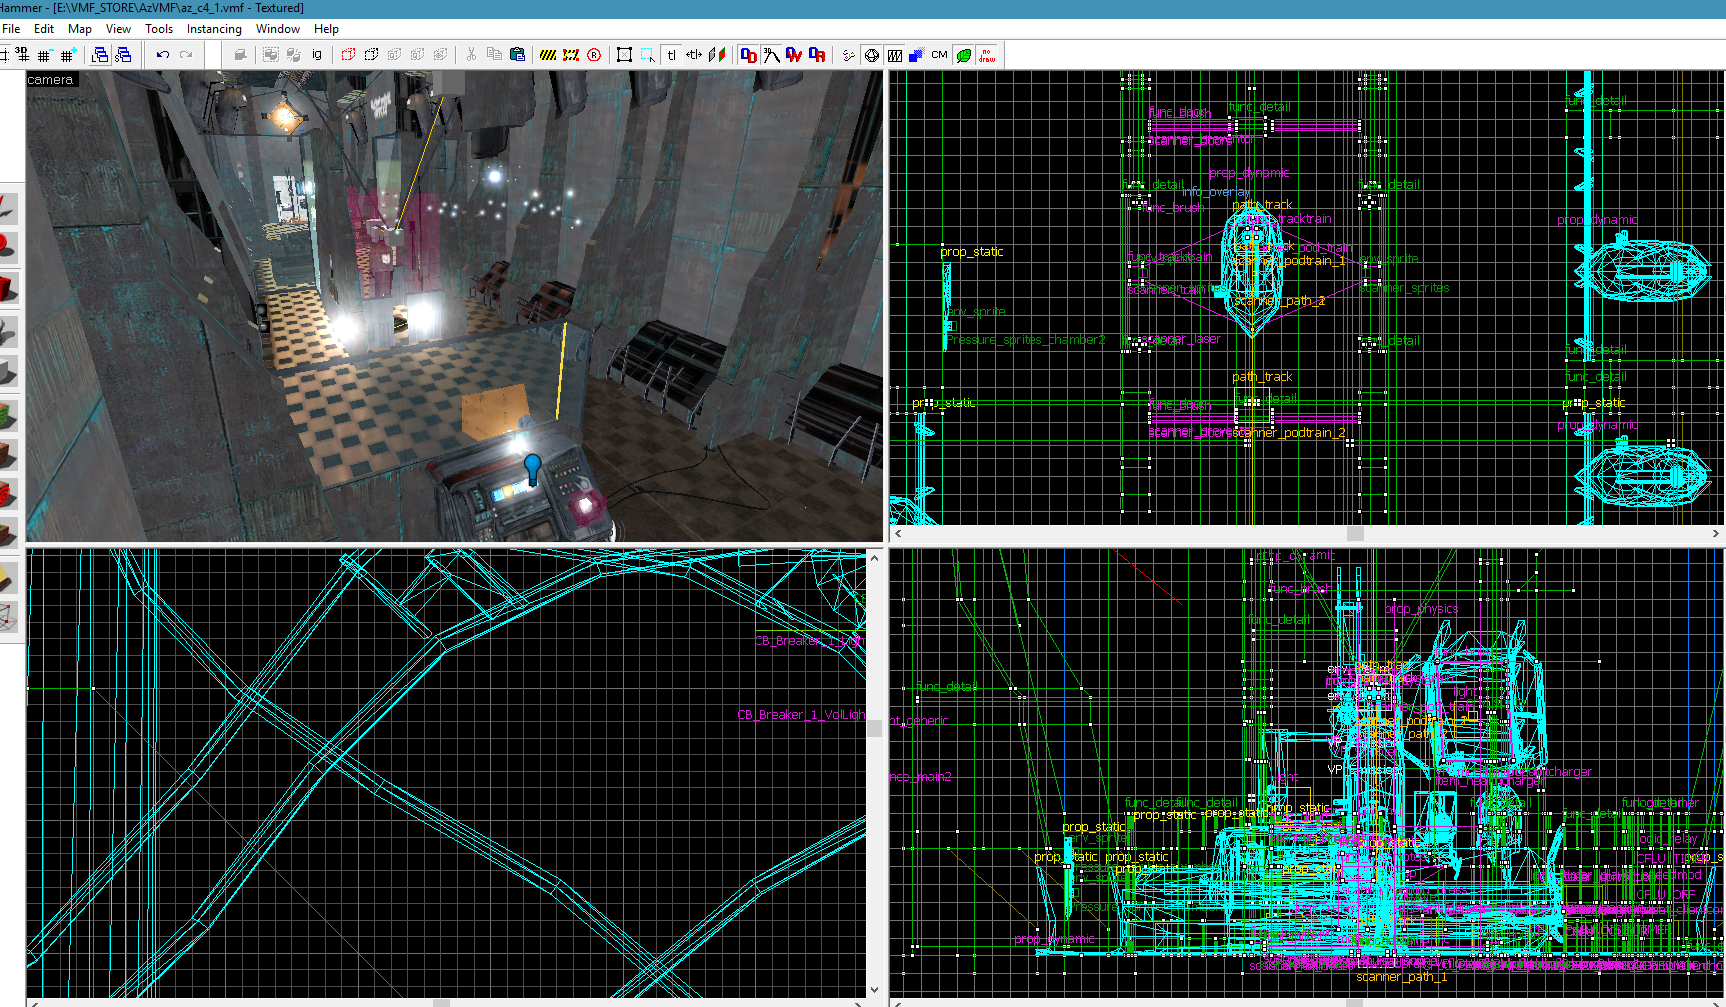Select the Entity tool
This screenshot has width=1726, height=1007.
point(7,330)
